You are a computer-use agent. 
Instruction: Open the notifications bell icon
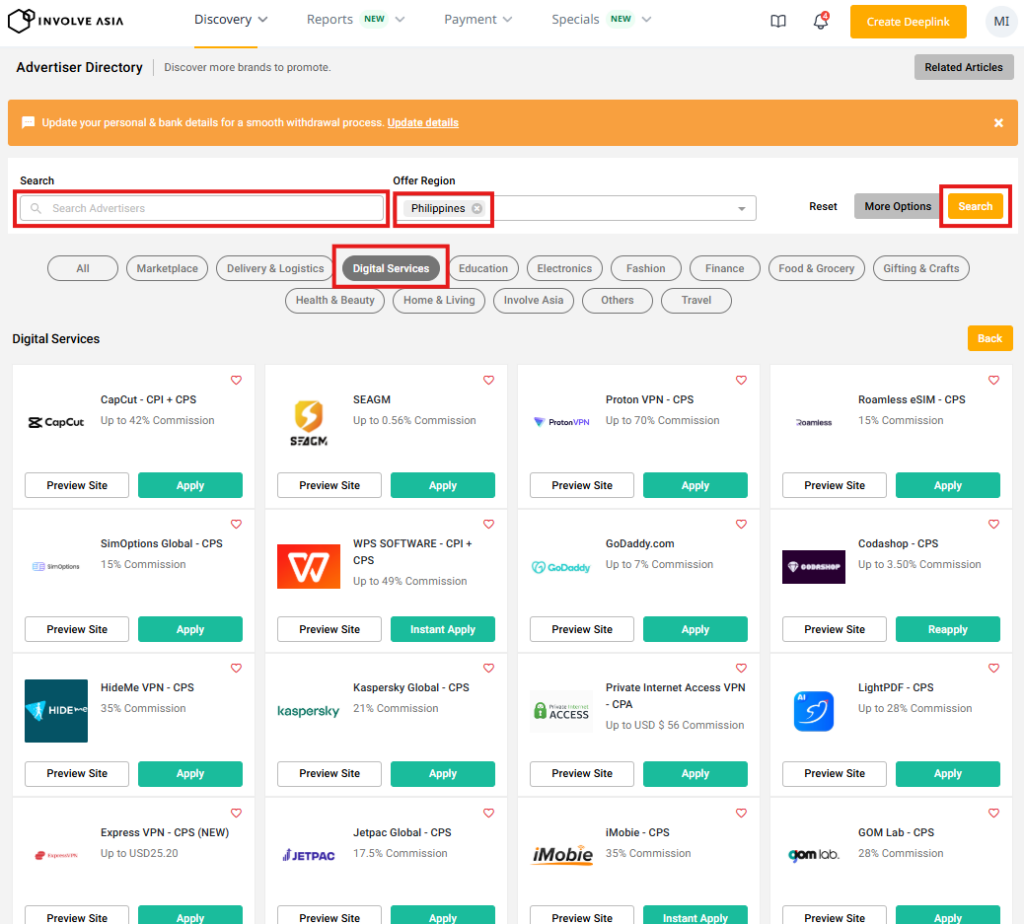click(821, 21)
